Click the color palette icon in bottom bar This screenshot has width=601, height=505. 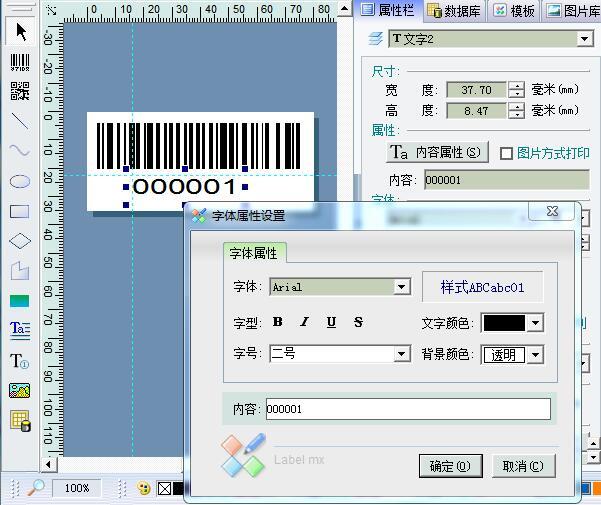[x=144, y=488]
